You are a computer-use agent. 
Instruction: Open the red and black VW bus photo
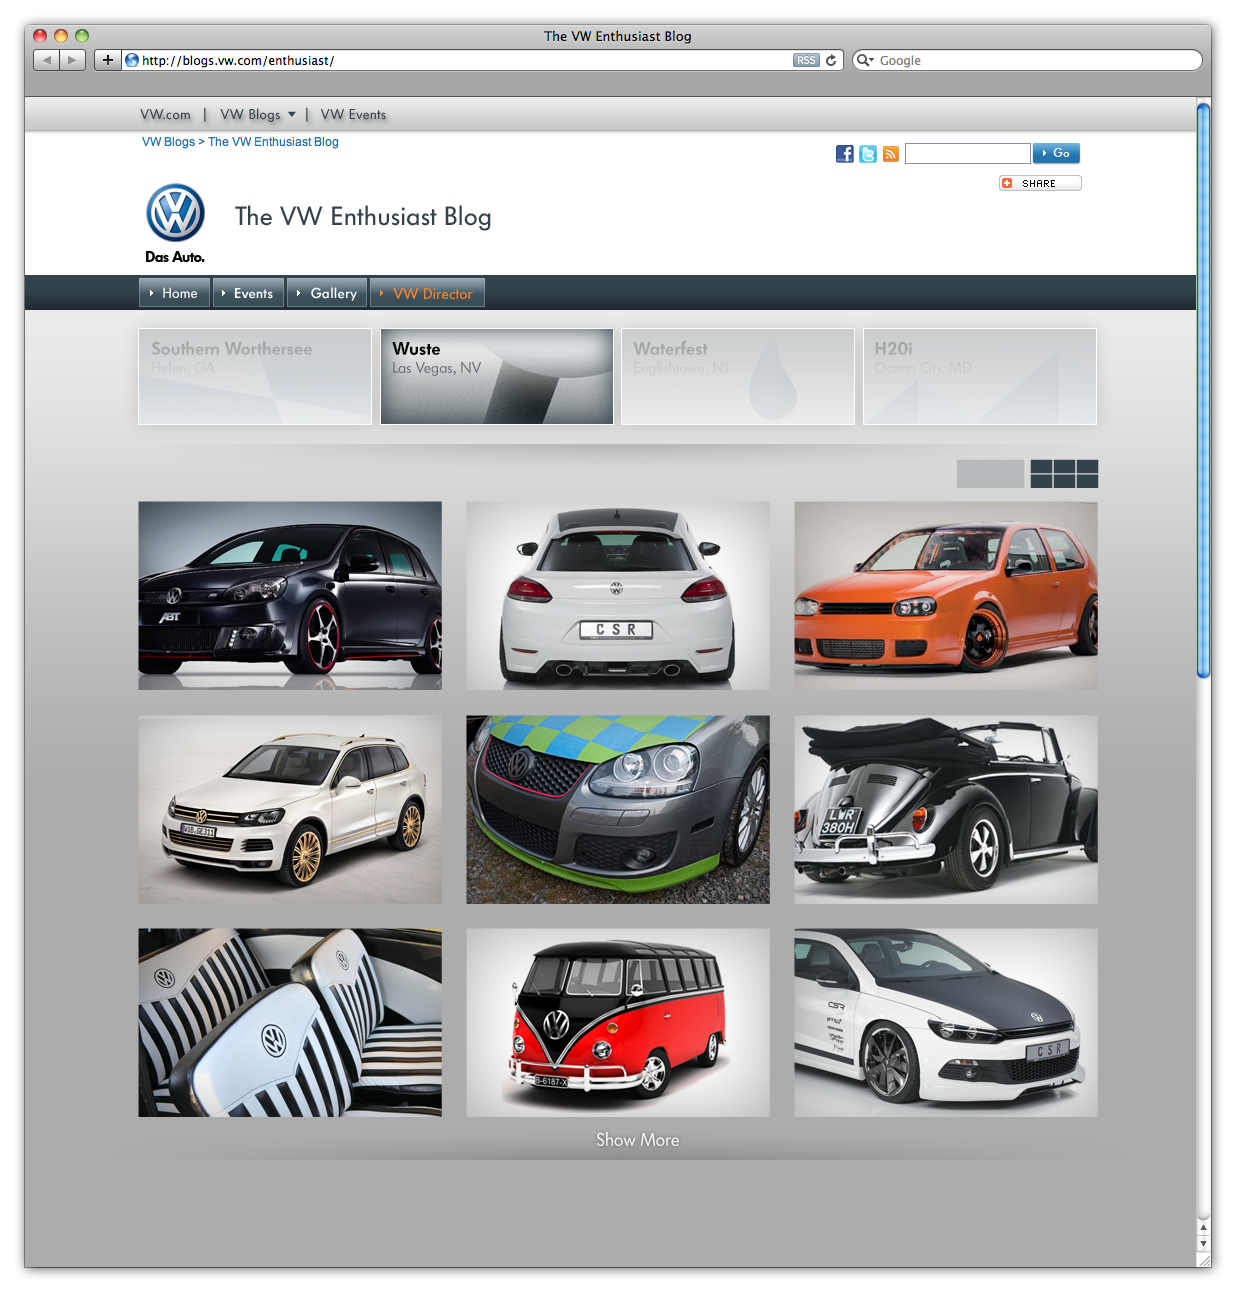618,1023
